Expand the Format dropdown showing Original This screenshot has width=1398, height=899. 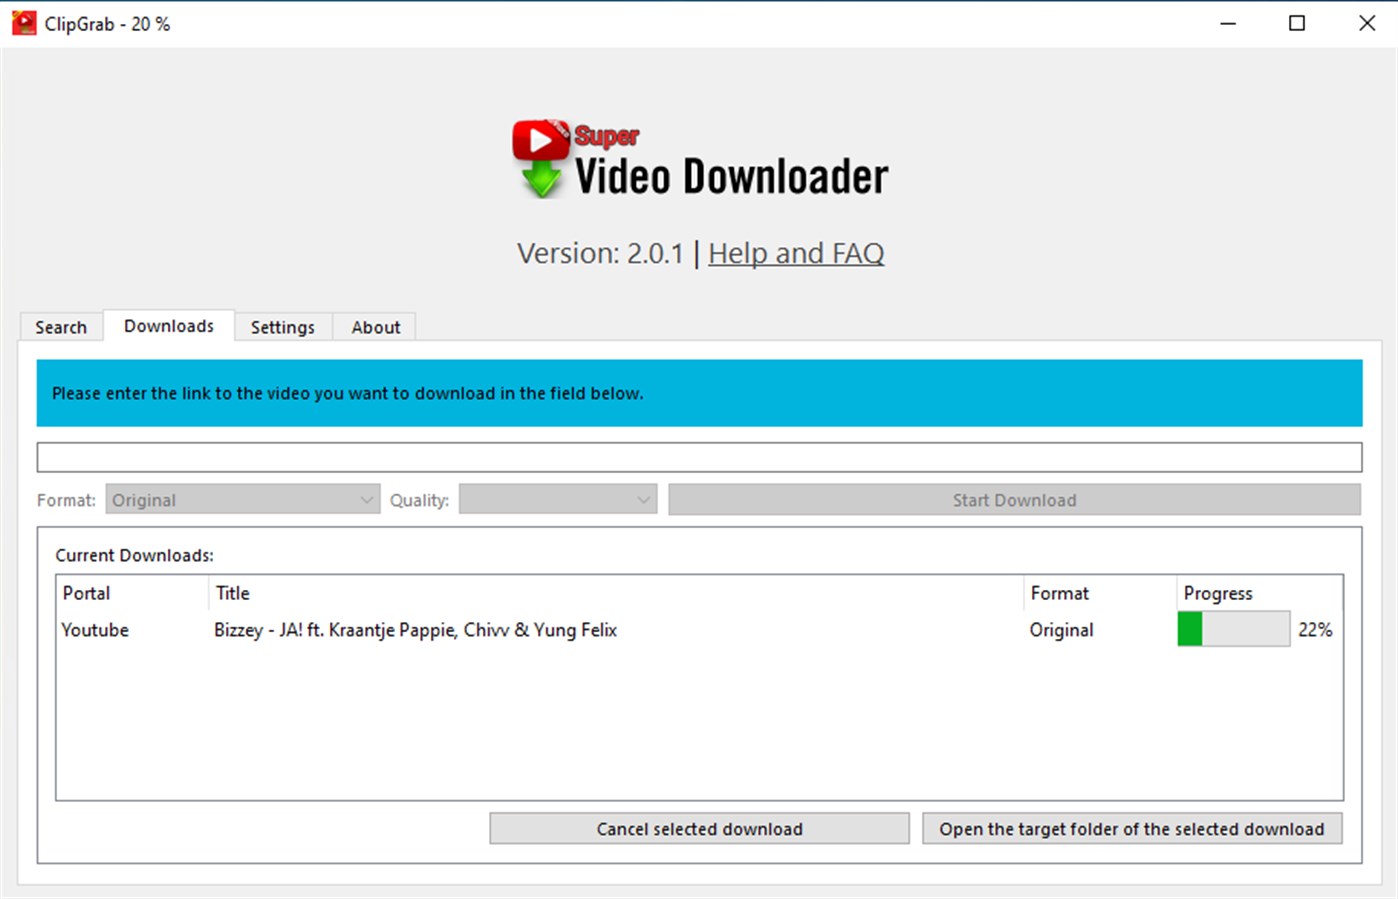243,500
